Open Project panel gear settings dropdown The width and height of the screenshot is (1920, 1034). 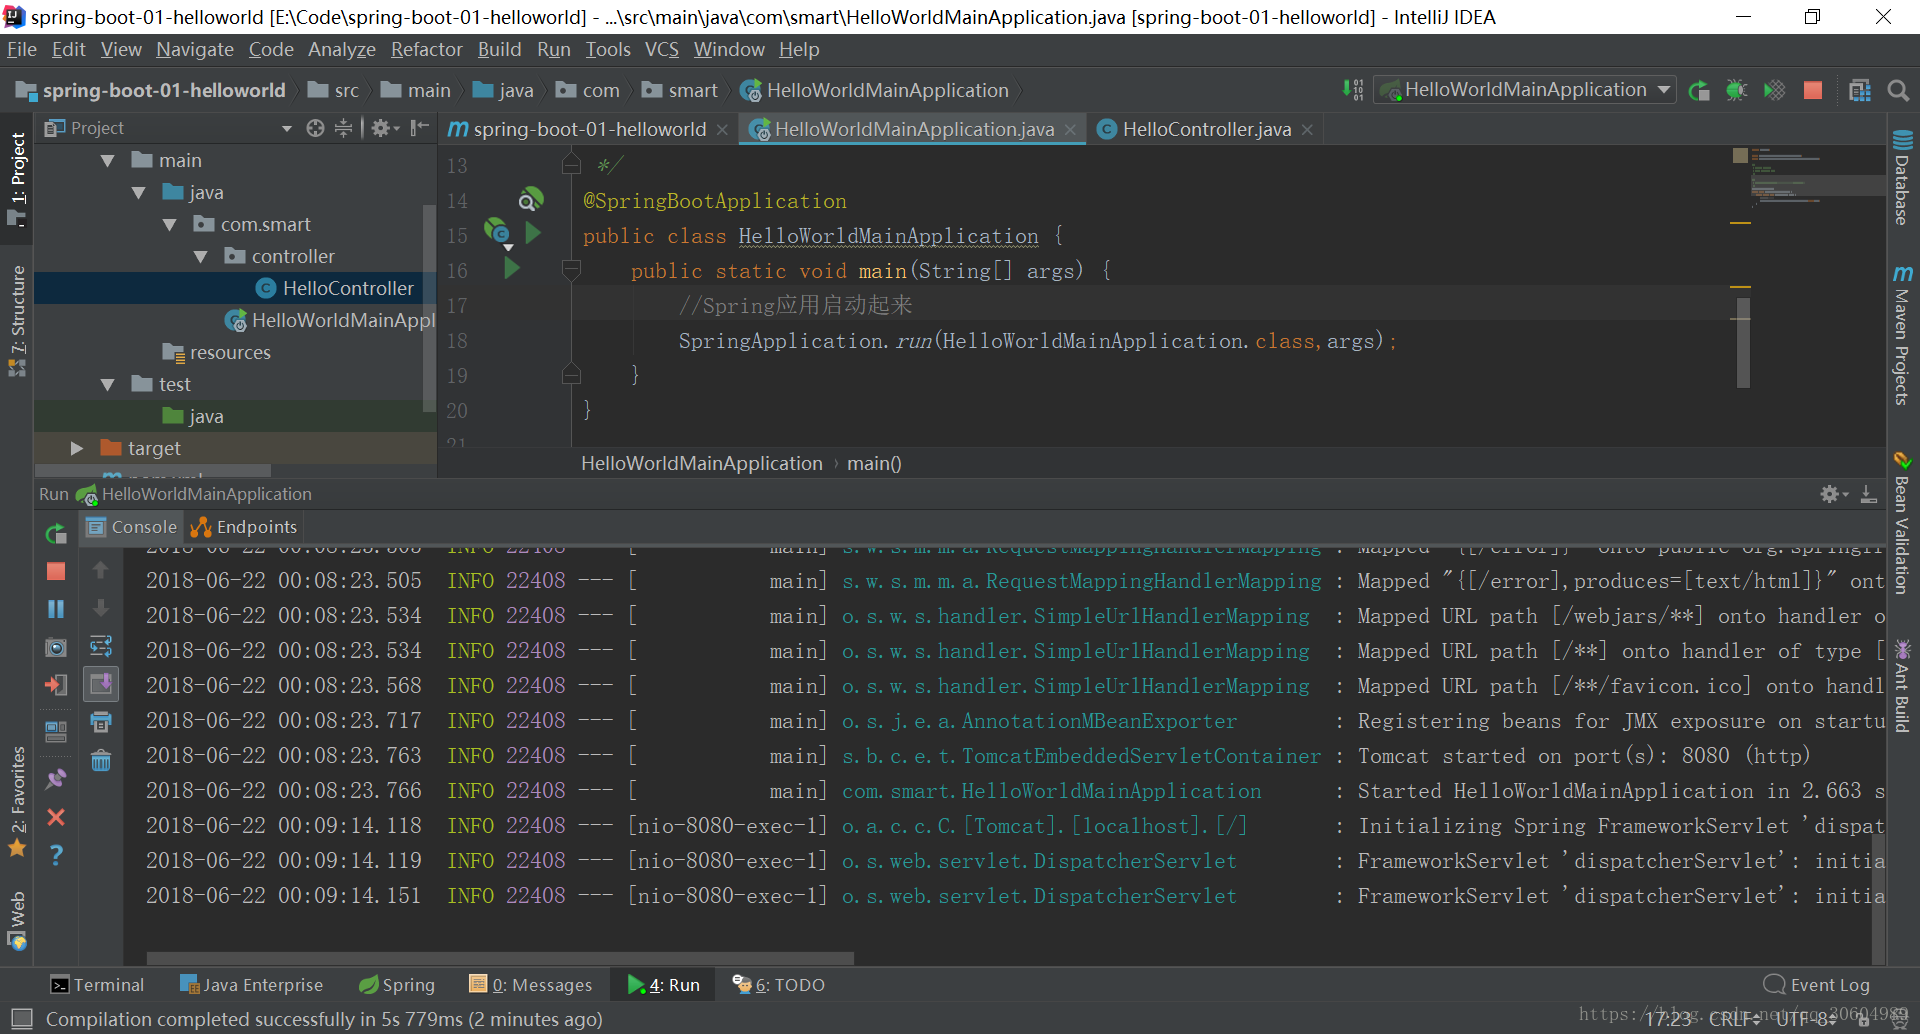tap(385, 128)
